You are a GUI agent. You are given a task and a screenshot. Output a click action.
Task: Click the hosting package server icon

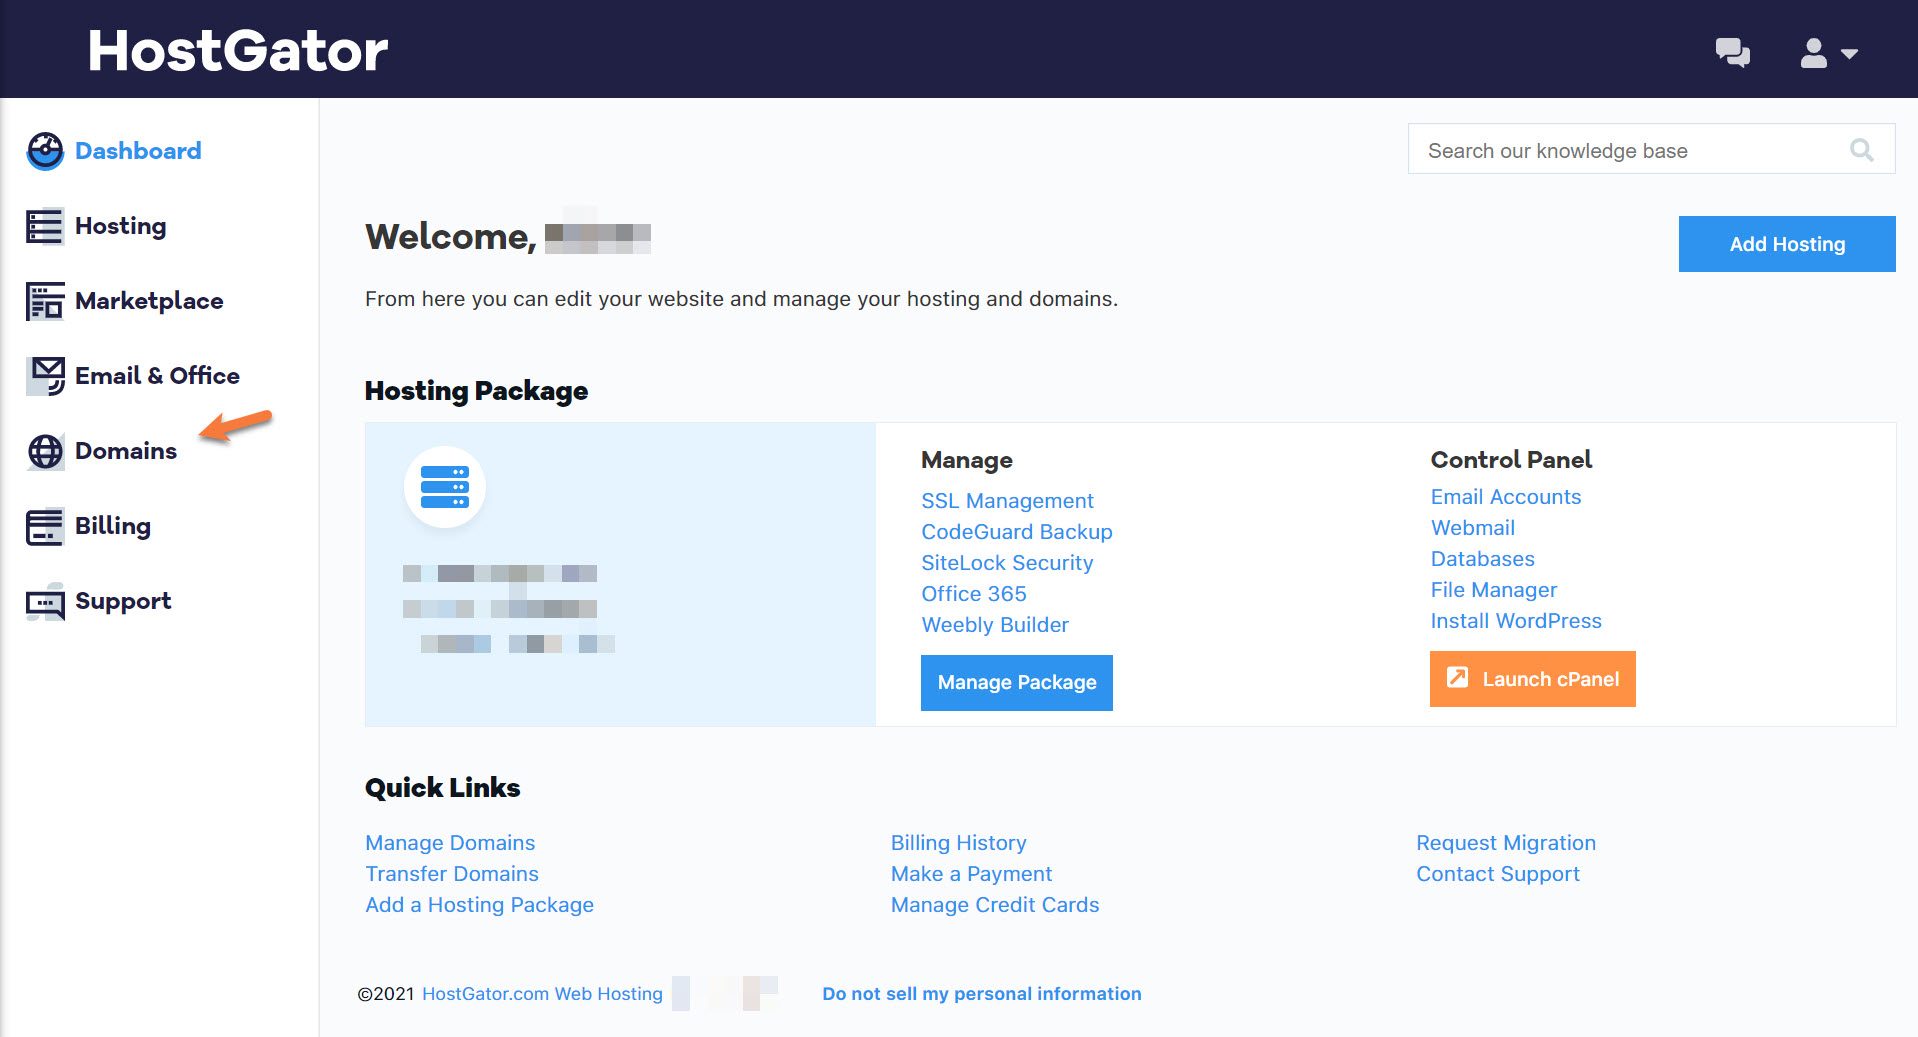pos(444,487)
